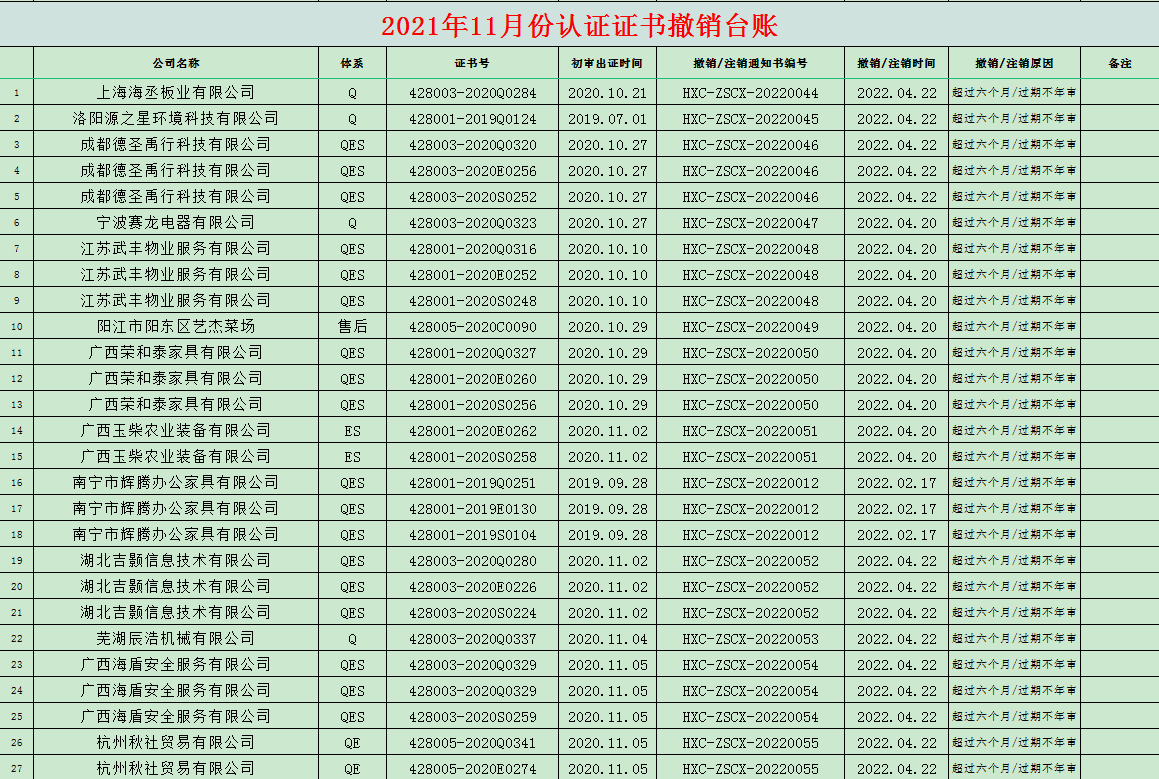Click the 初审出证时间 header cell

607,63
